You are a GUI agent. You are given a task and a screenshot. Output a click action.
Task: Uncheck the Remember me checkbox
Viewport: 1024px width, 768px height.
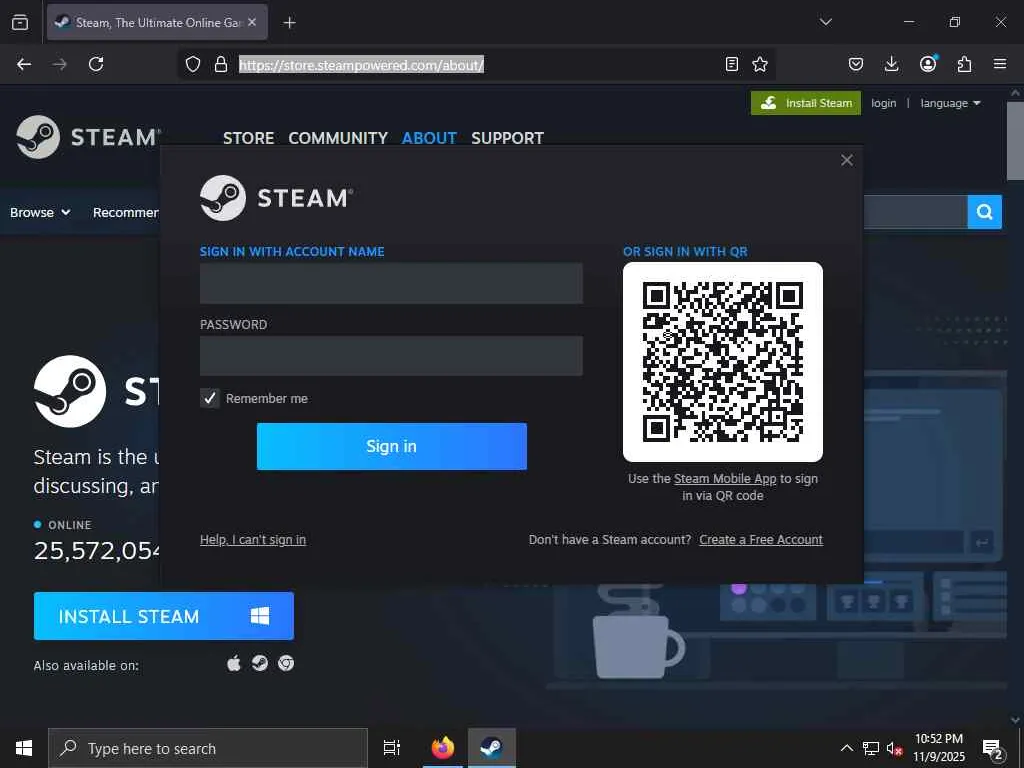[x=210, y=398]
